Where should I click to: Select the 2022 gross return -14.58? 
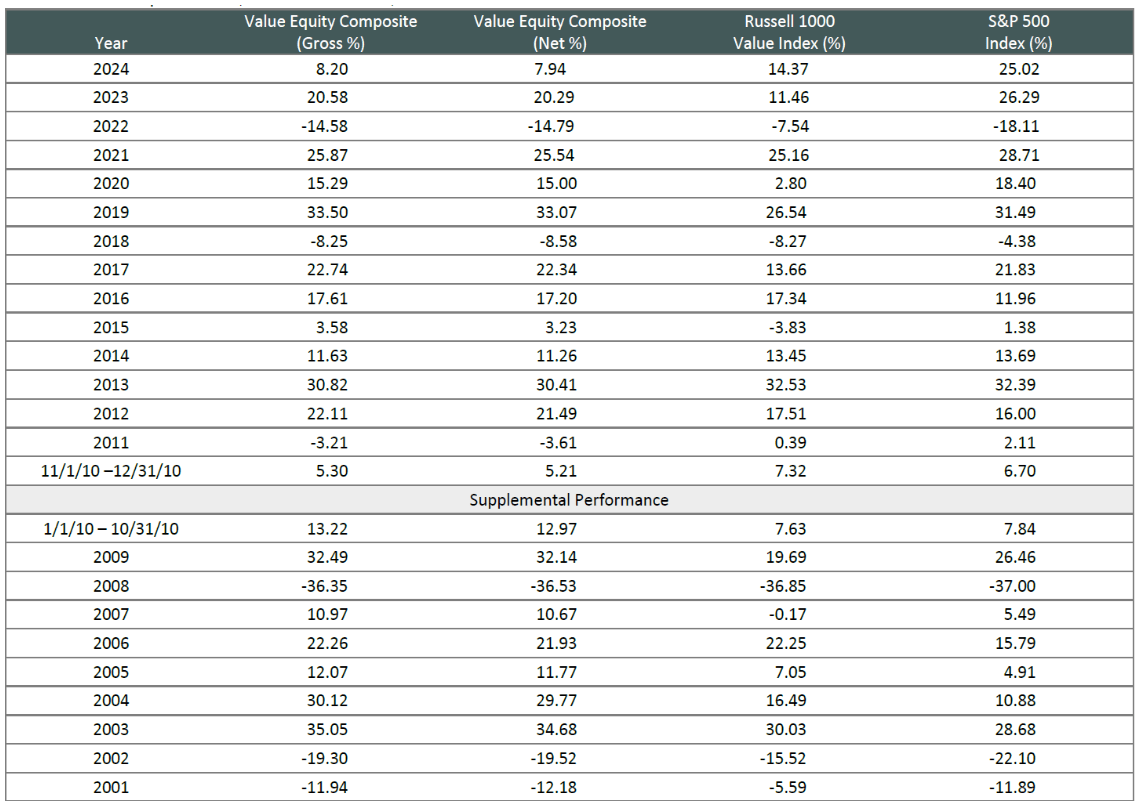coord(325,127)
